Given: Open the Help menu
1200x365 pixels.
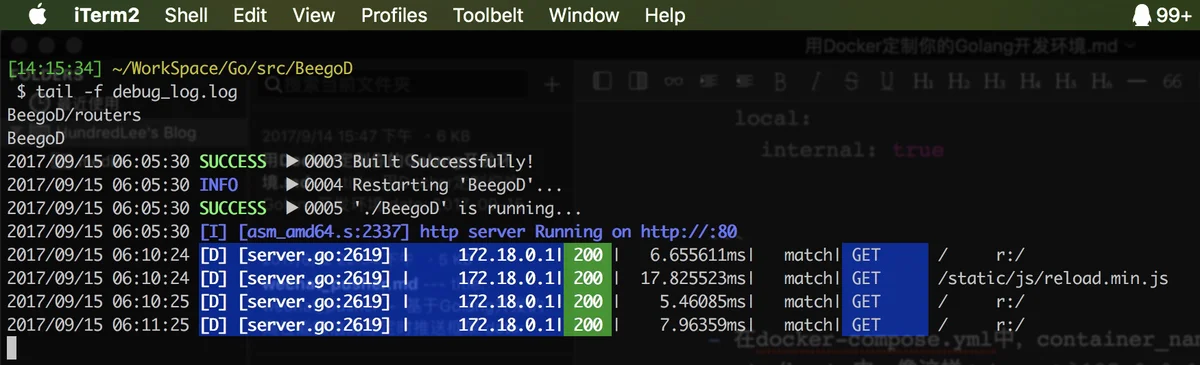Looking at the screenshot, I should pos(665,15).
